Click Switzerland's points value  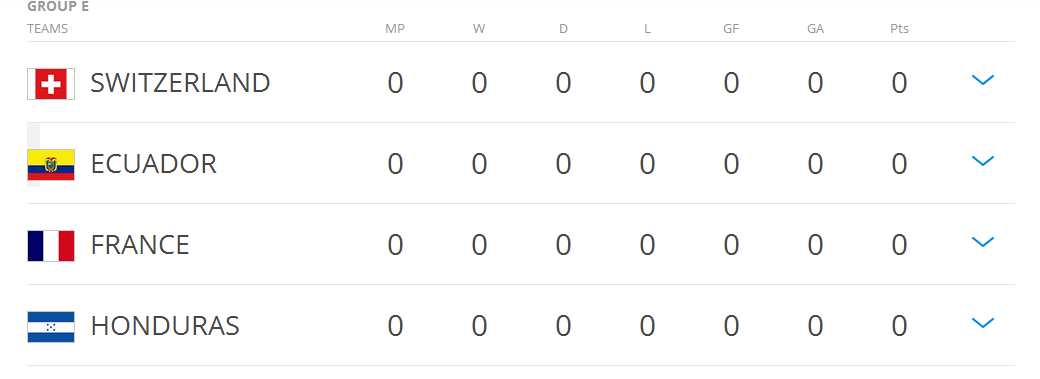click(899, 84)
